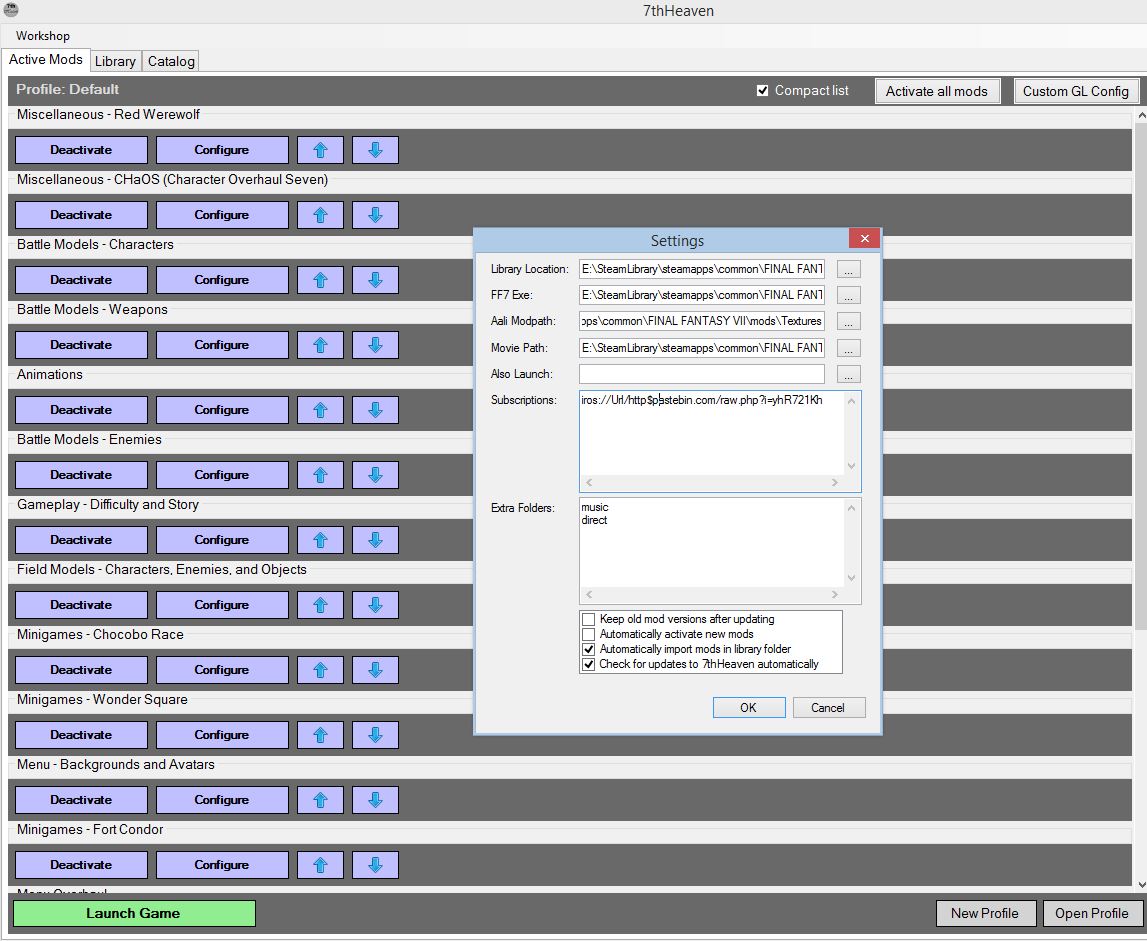Move Animations mod down in load order
The height and width of the screenshot is (941, 1147).
(375, 410)
